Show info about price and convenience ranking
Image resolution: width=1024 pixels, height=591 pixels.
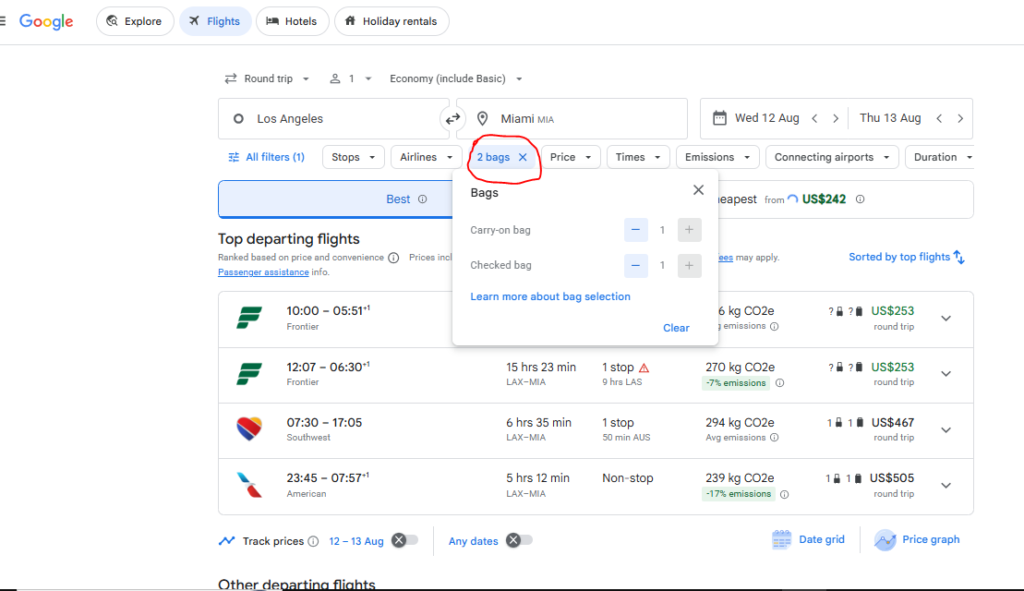tap(393, 258)
